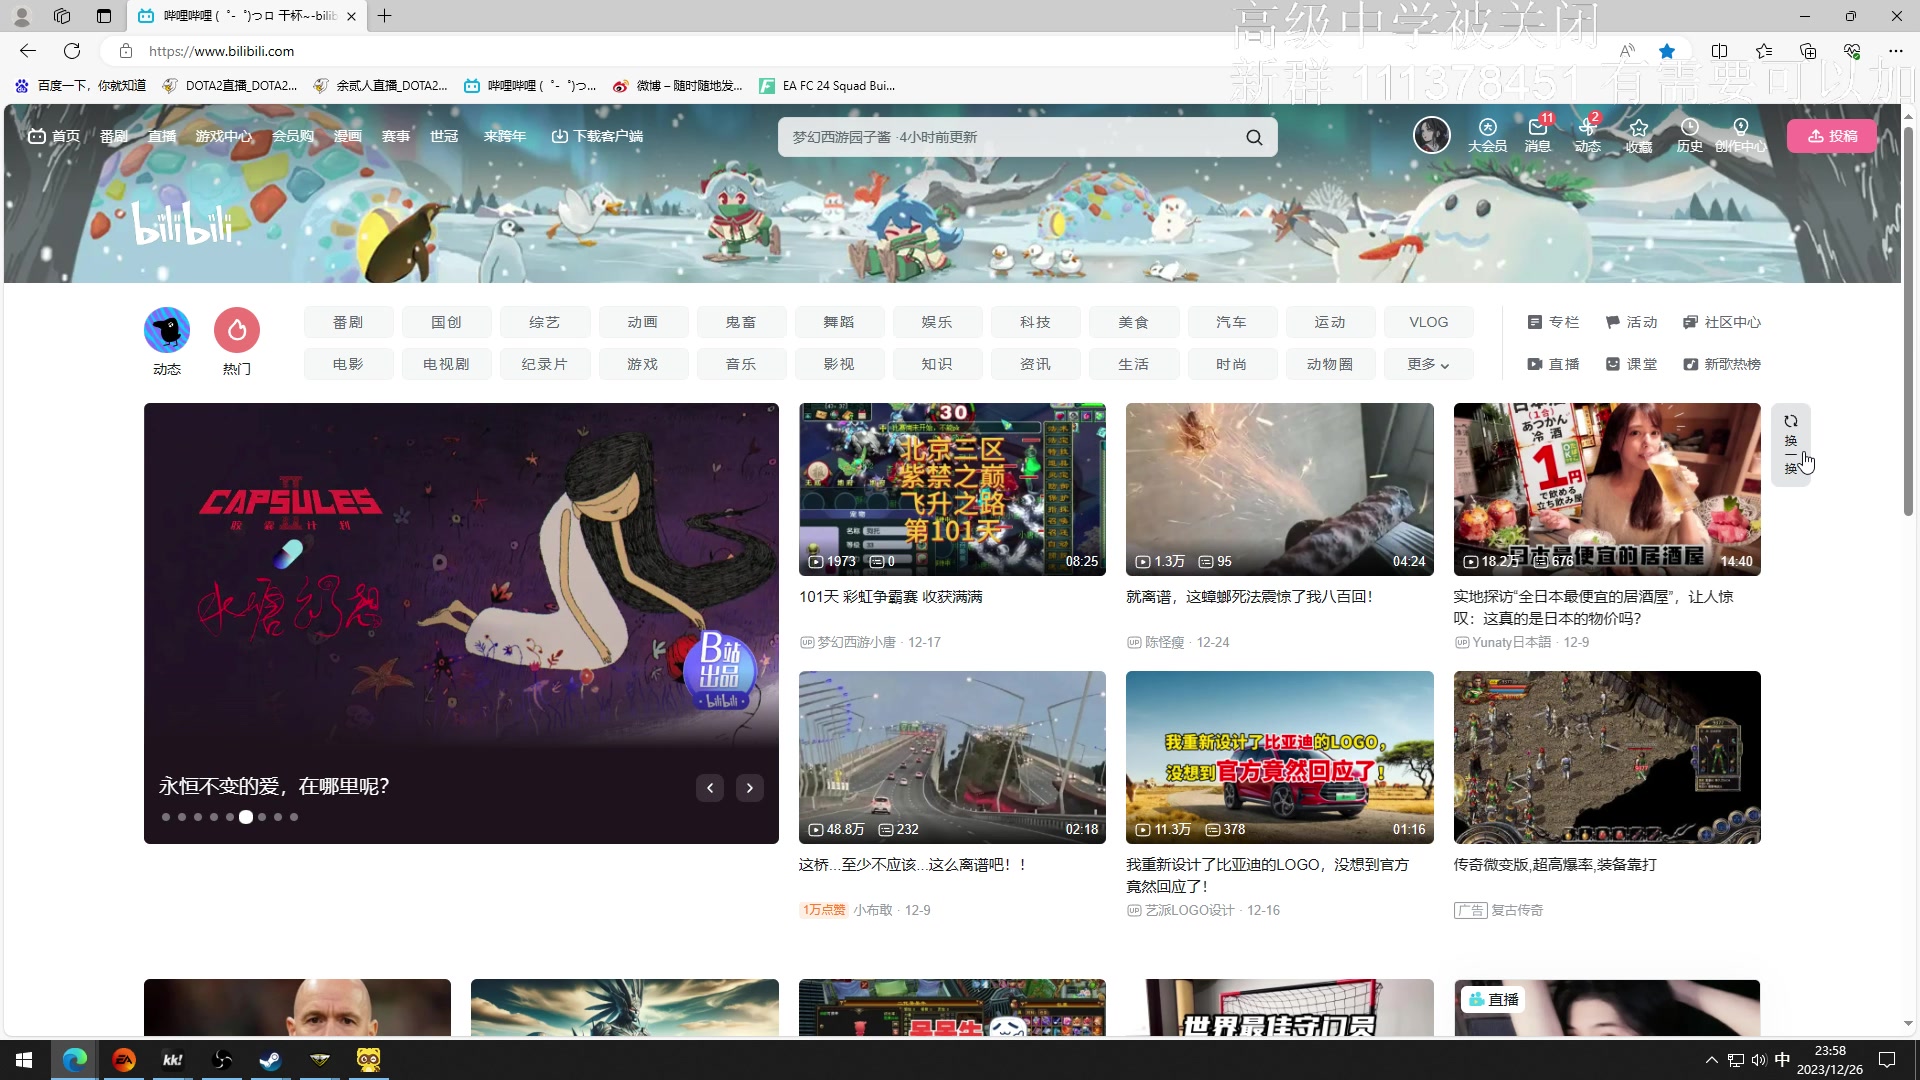This screenshot has height=1080, width=1920.
Task: Click 番剧 in top navigation
Action: click(x=113, y=136)
